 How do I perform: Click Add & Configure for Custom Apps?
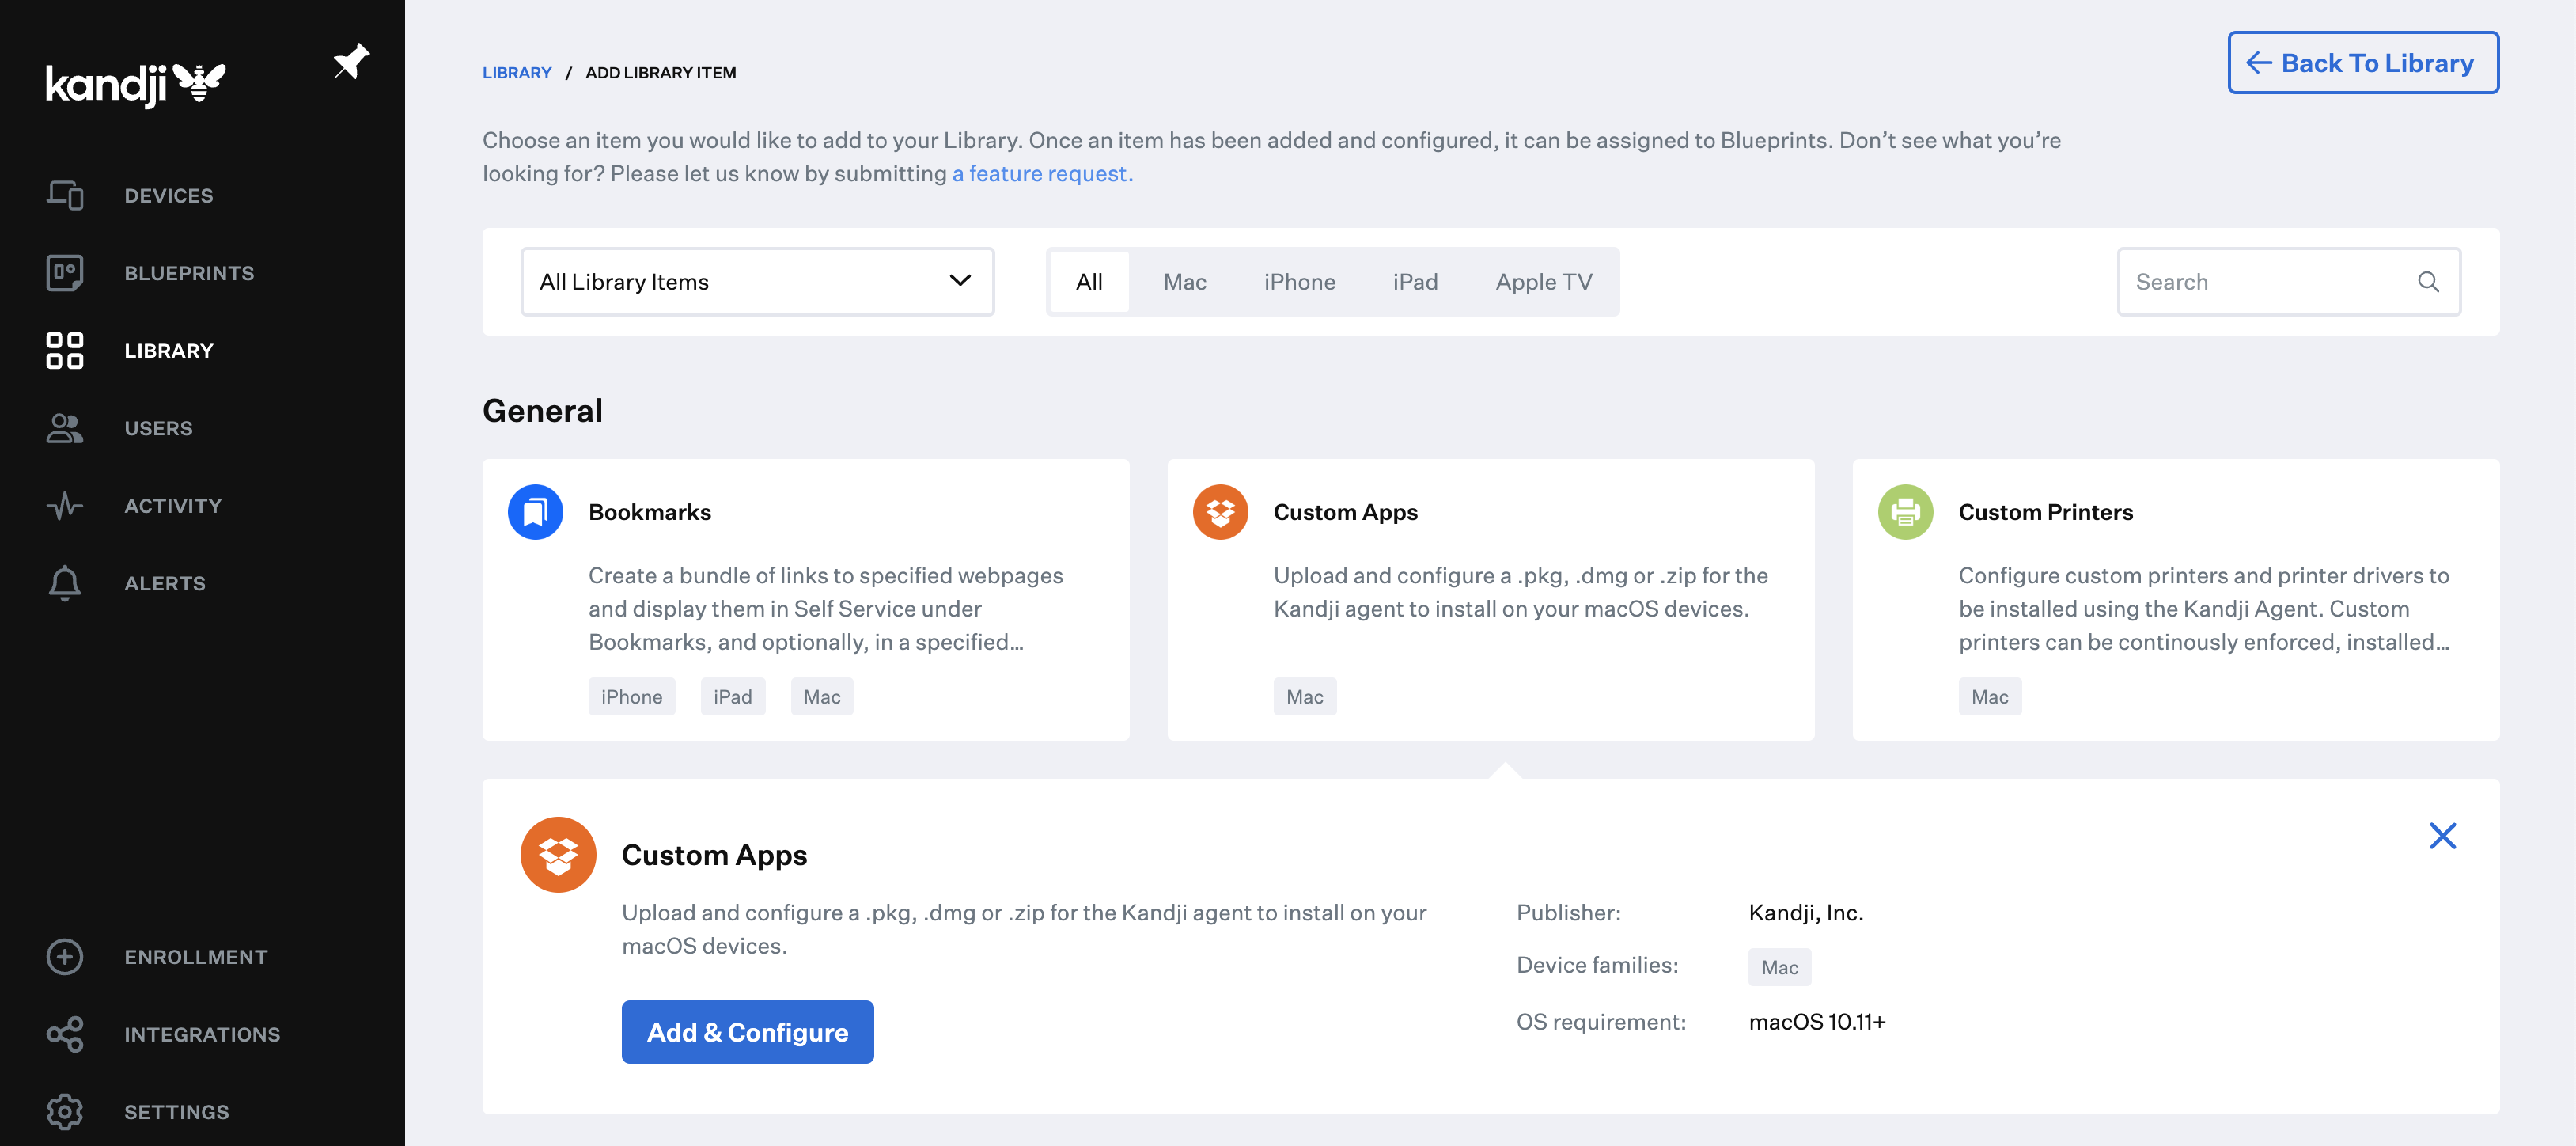(748, 1031)
